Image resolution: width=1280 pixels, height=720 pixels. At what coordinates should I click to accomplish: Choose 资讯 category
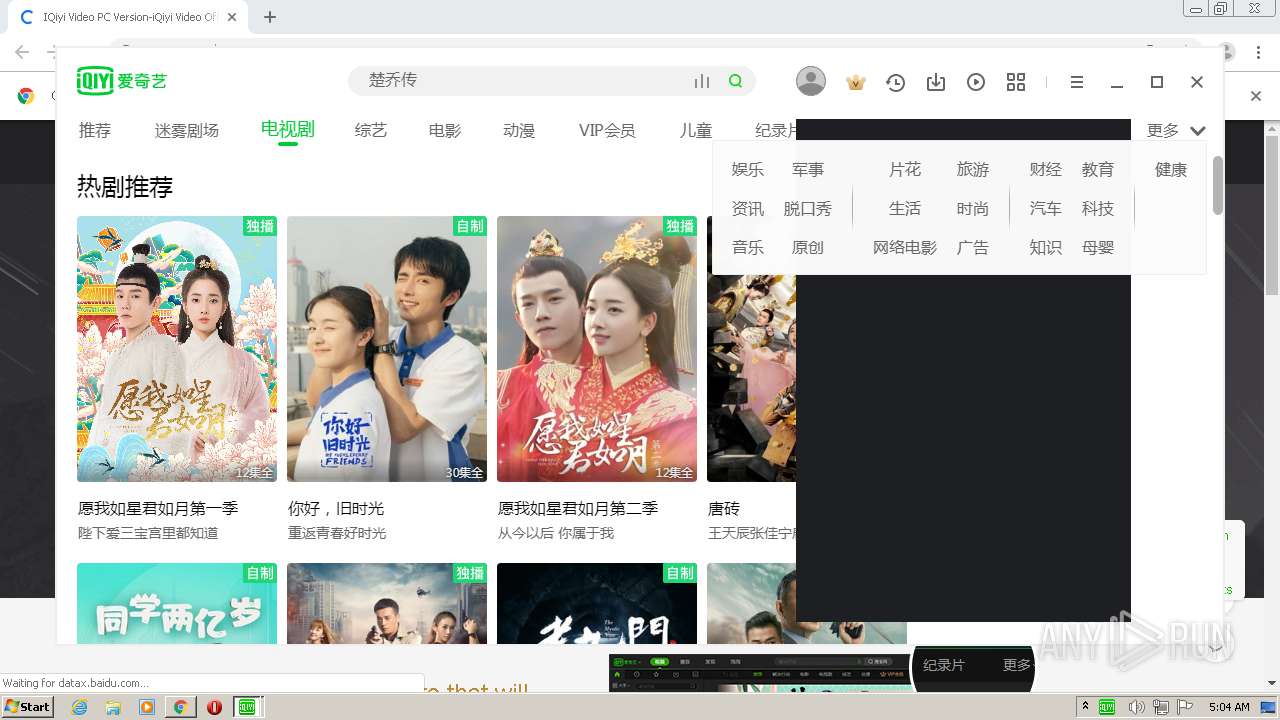[748, 209]
